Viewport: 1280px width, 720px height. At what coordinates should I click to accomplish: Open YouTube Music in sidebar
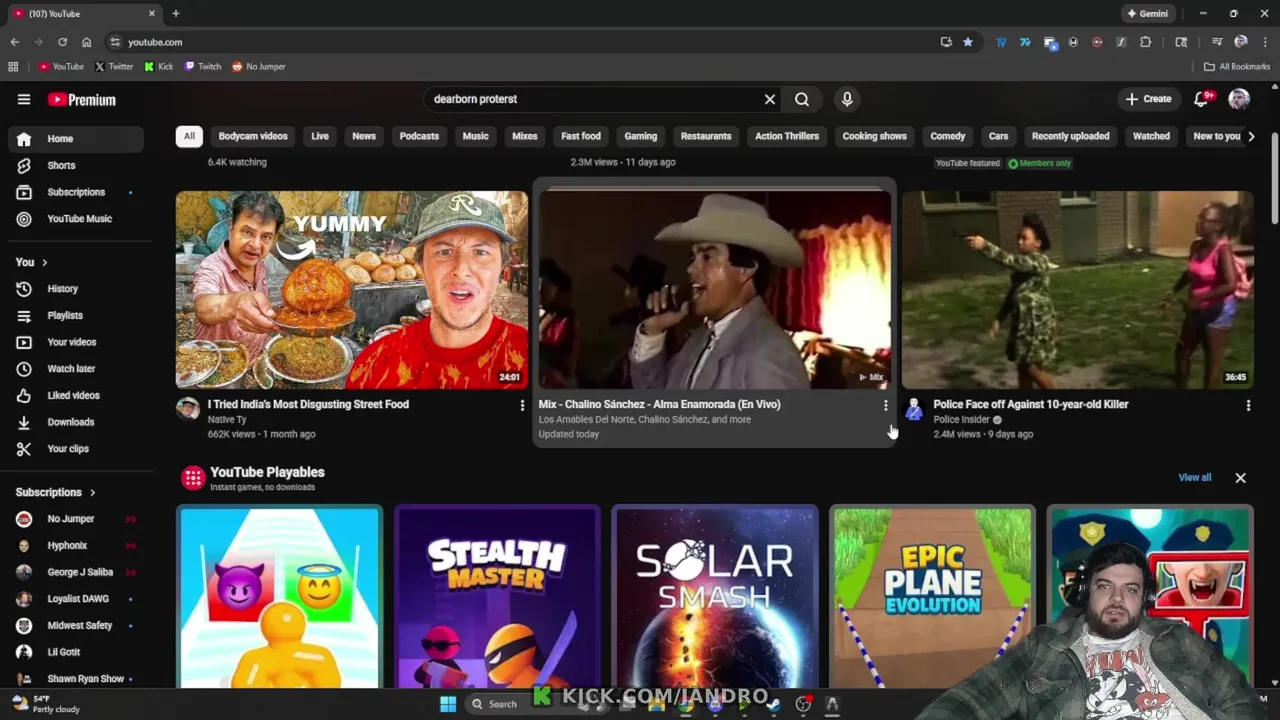tap(76, 218)
